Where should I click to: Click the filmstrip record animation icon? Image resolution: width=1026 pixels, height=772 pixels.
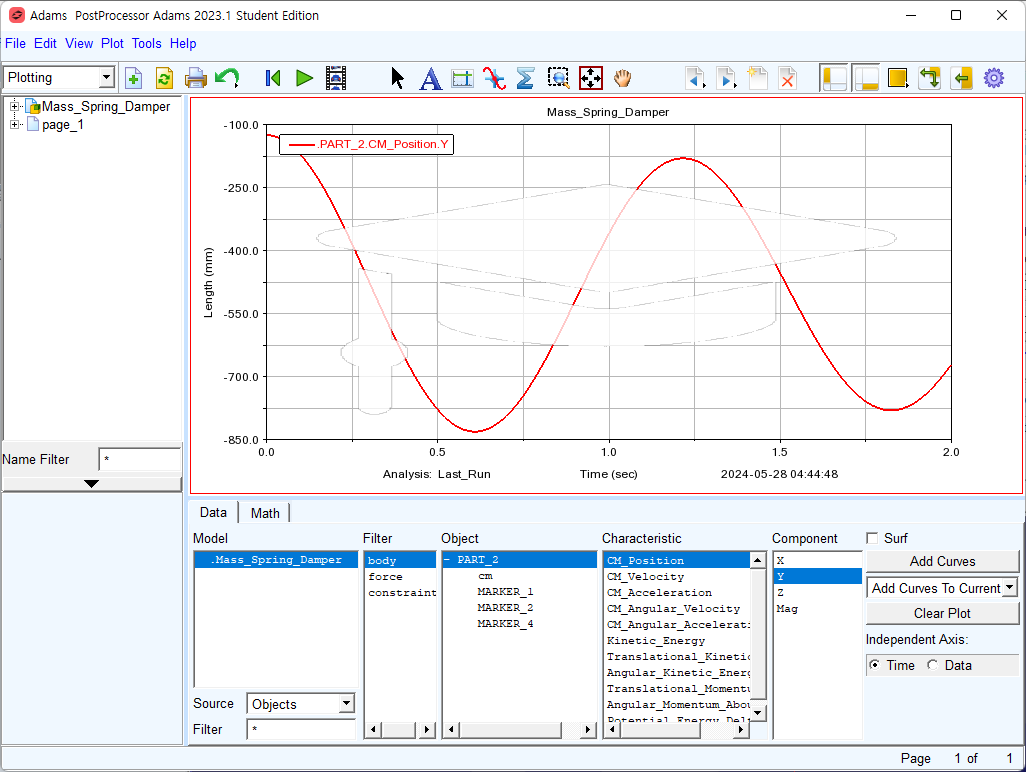(336, 79)
